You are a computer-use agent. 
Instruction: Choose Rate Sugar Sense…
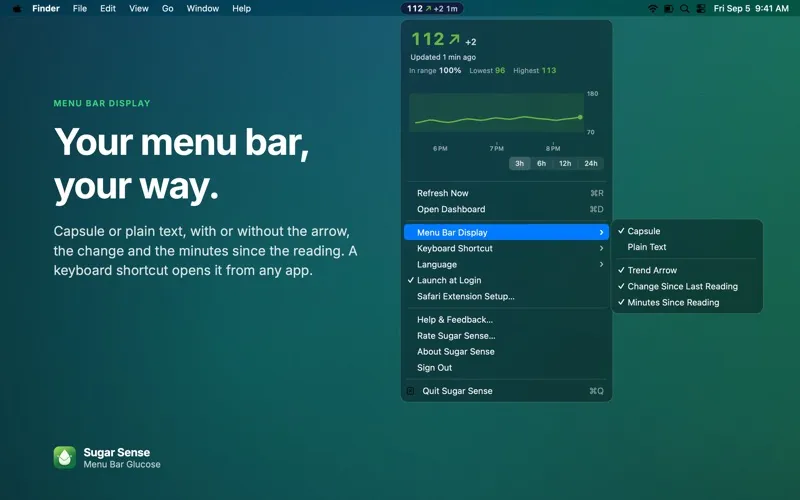(506, 336)
